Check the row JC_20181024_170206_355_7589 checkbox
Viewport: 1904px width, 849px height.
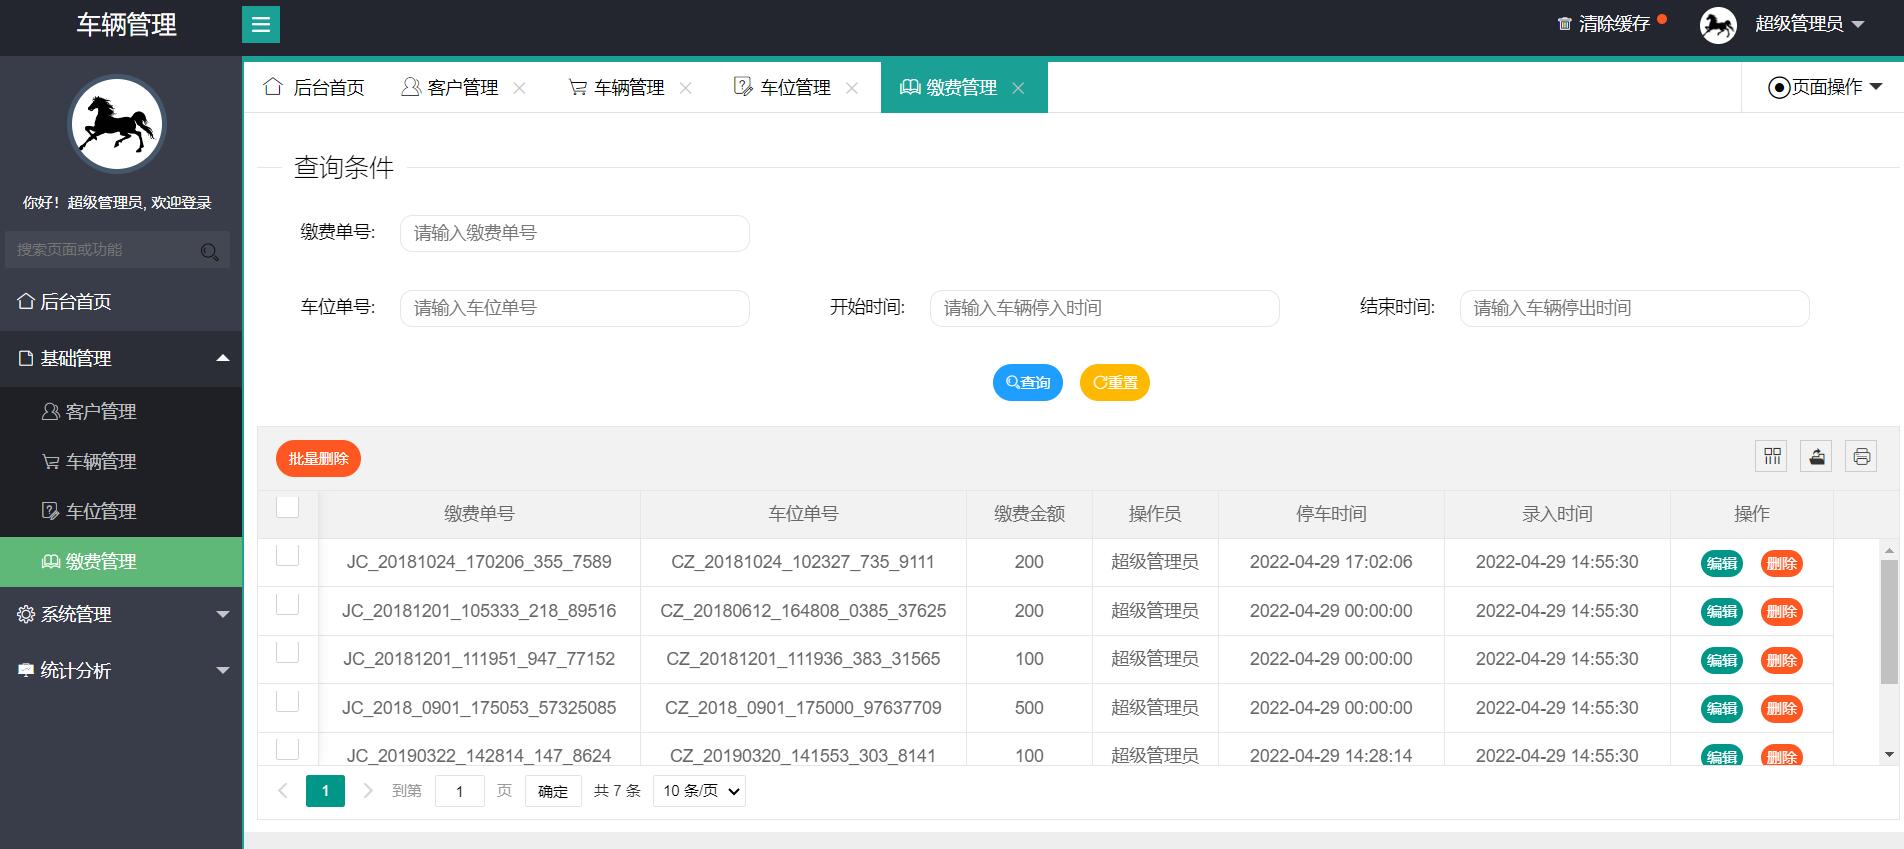pos(287,554)
